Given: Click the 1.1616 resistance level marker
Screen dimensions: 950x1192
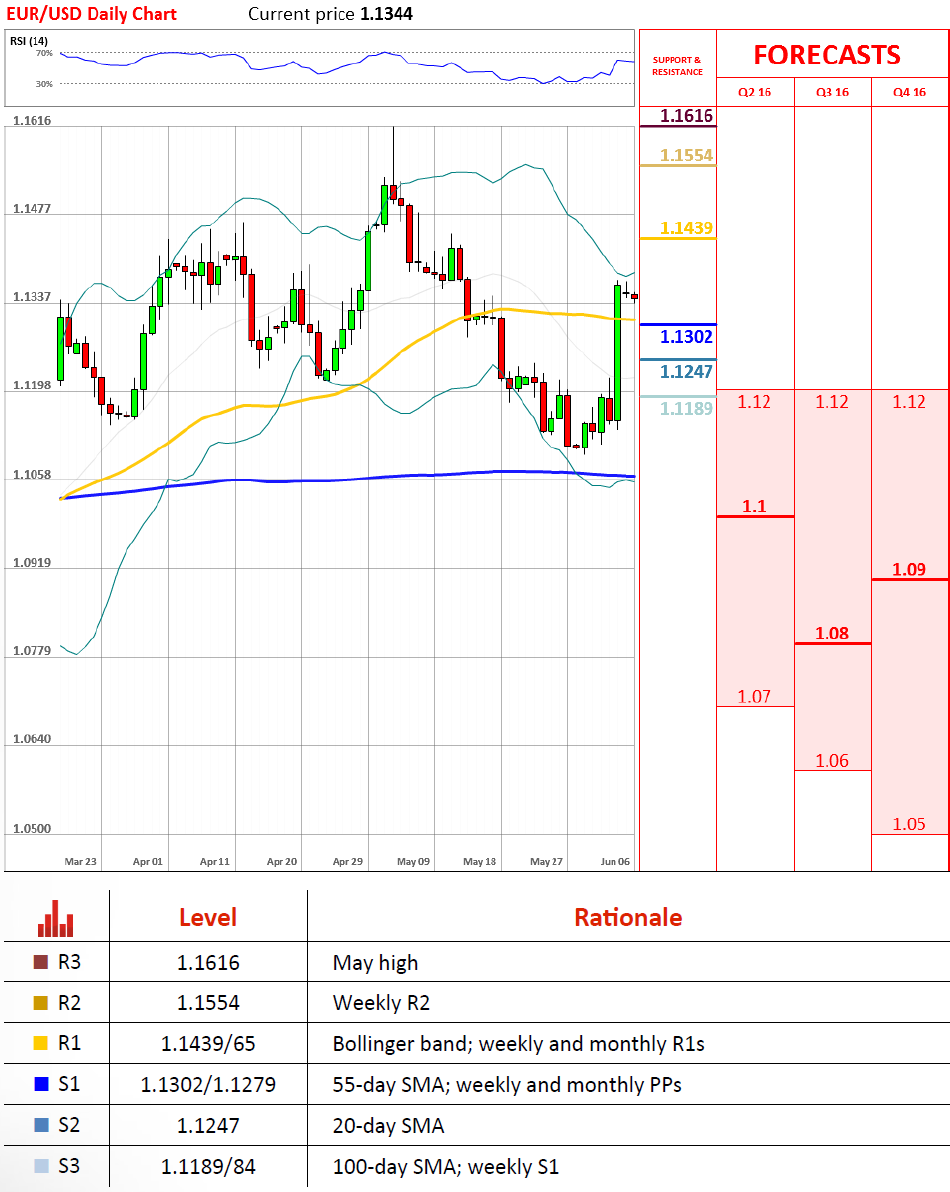Looking at the screenshot, I should [x=686, y=116].
